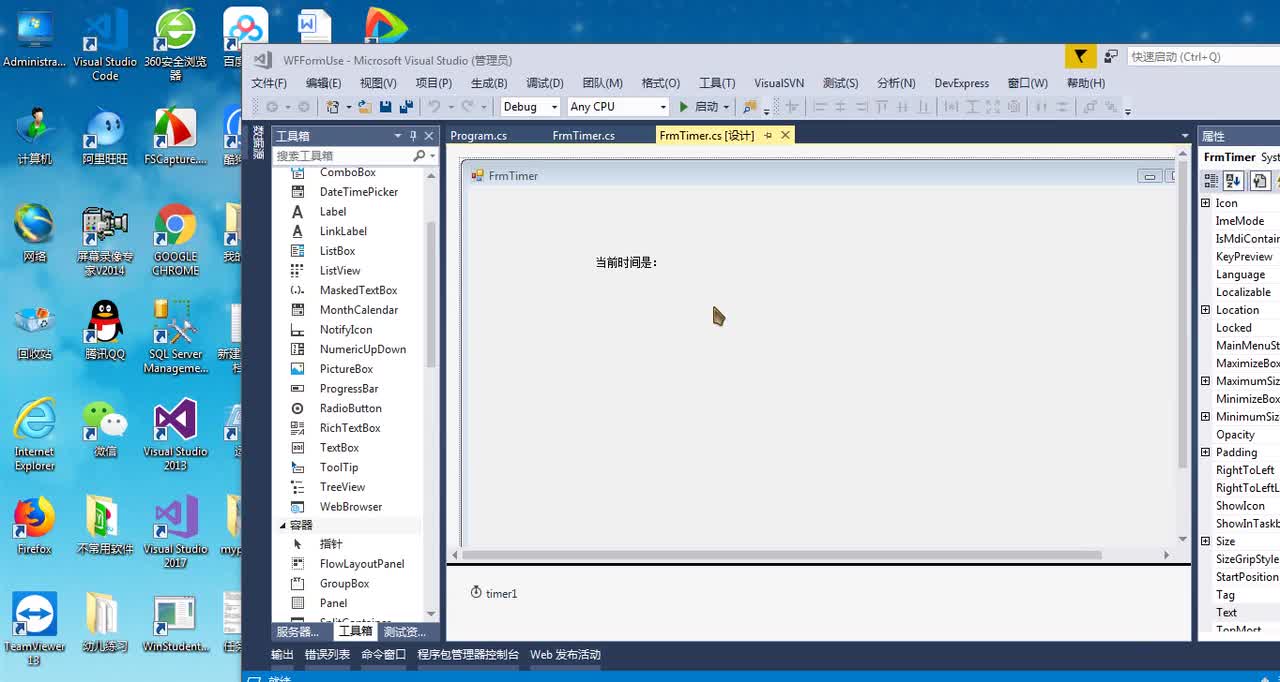Pick the GroupBox container icon

click(x=297, y=584)
